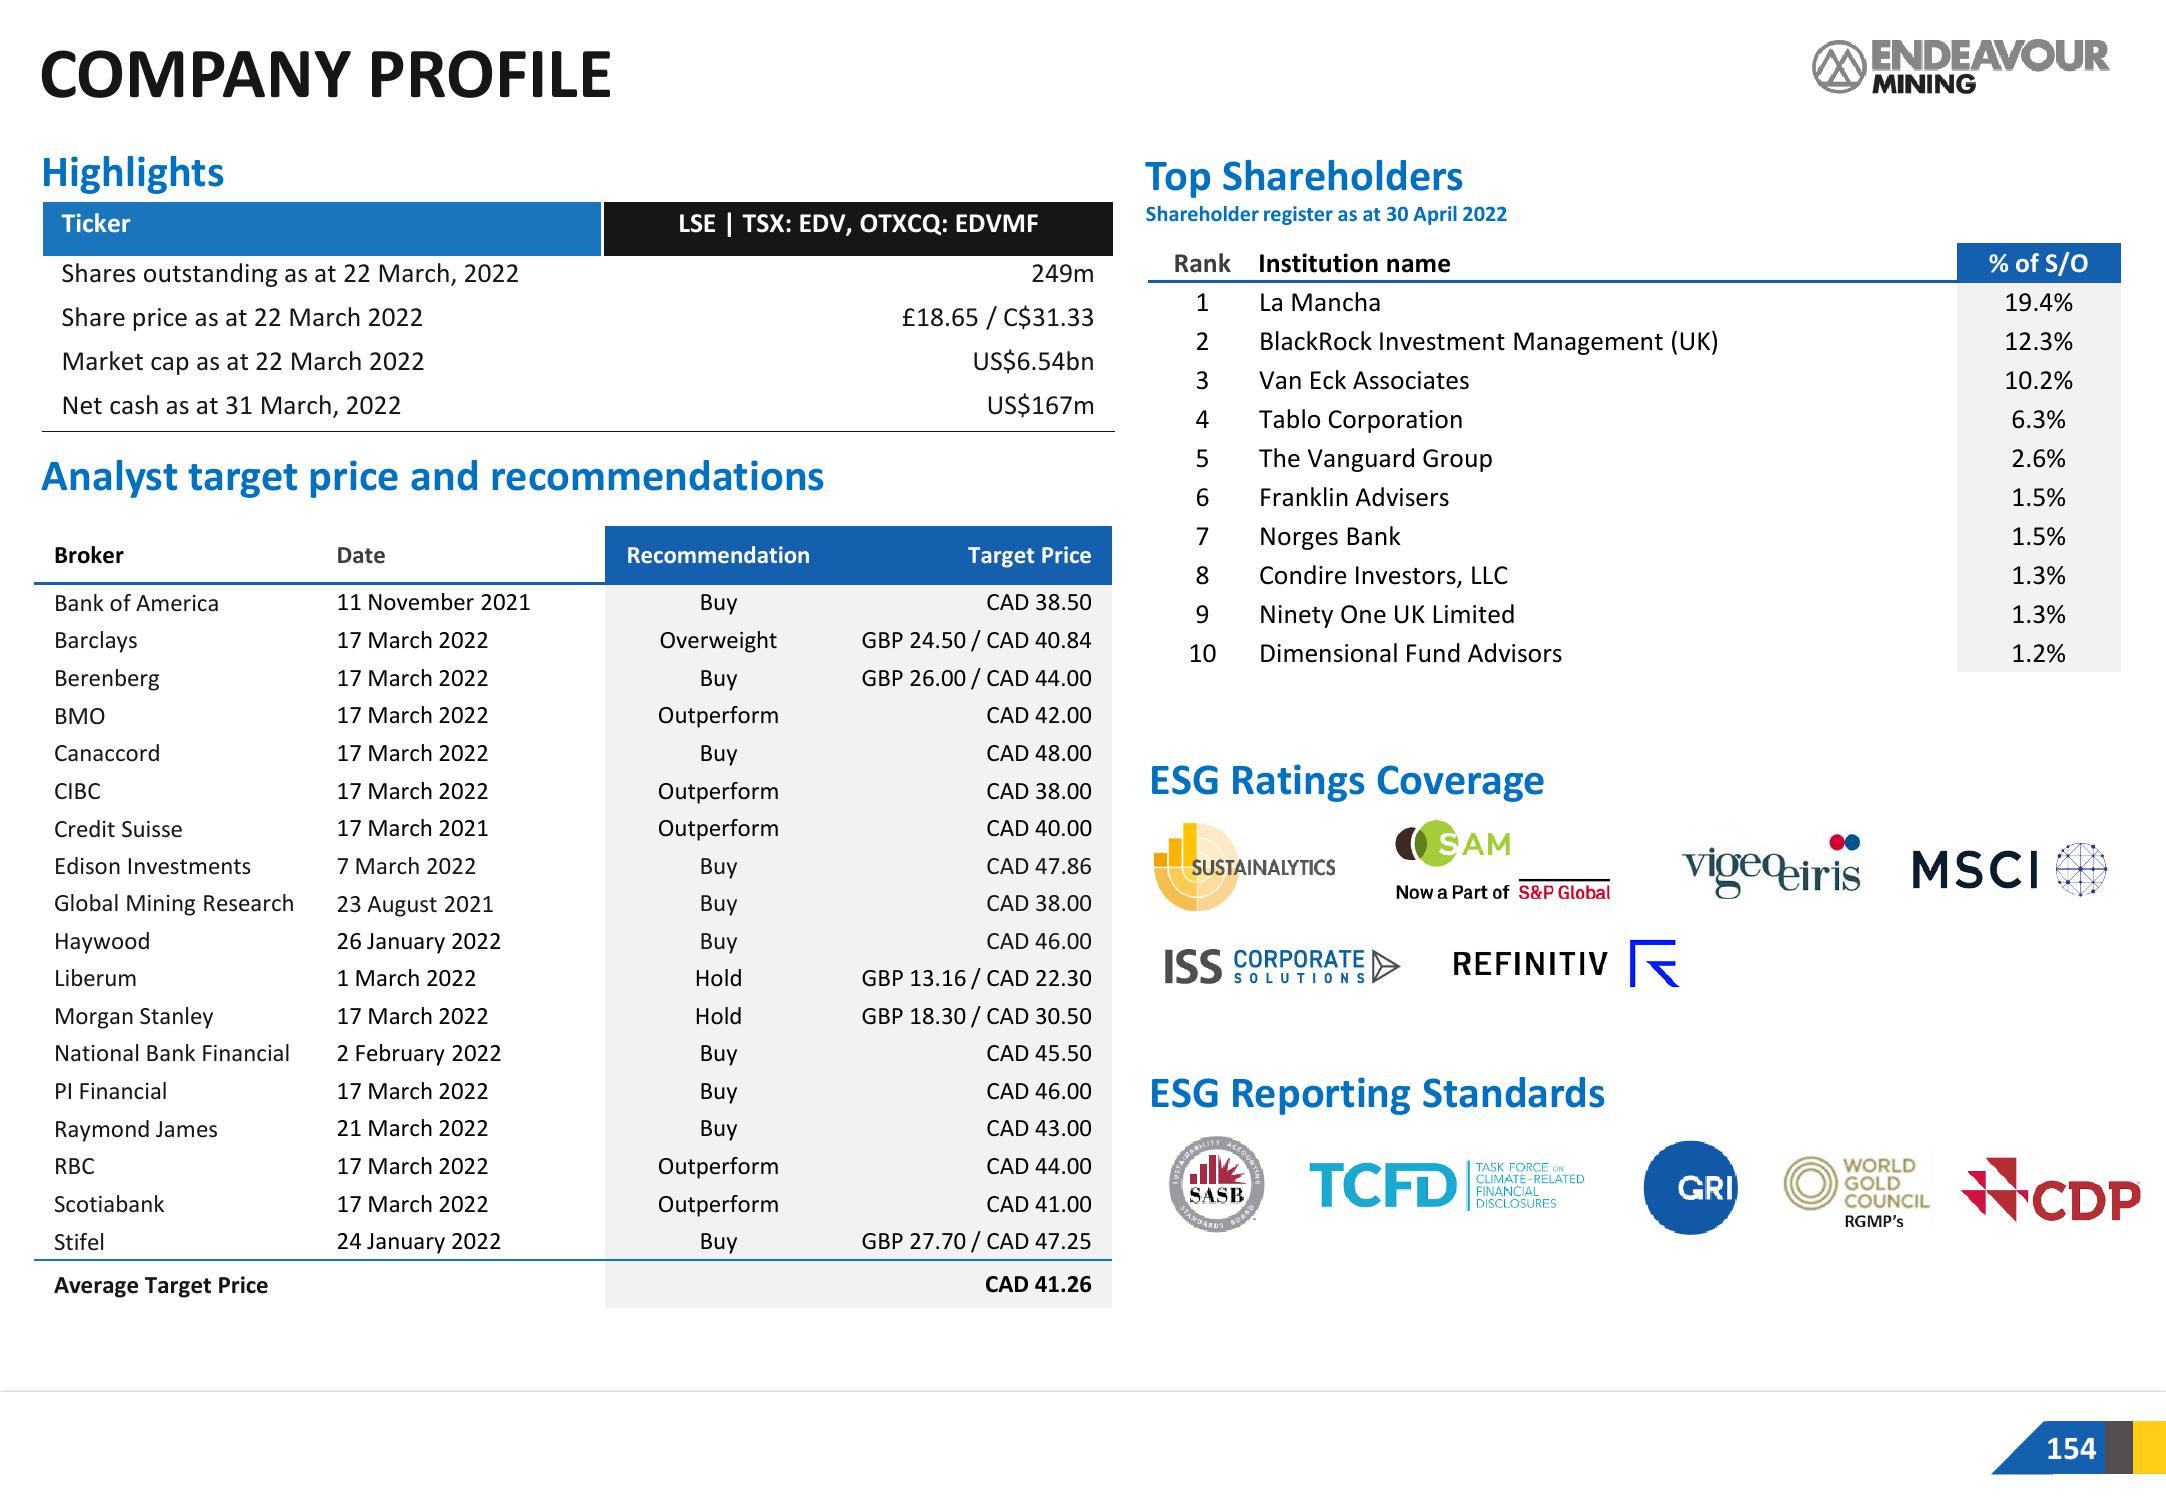Click the Refinitiv logo
Screen dimensions: 2166x1500
(x=1565, y=963)
